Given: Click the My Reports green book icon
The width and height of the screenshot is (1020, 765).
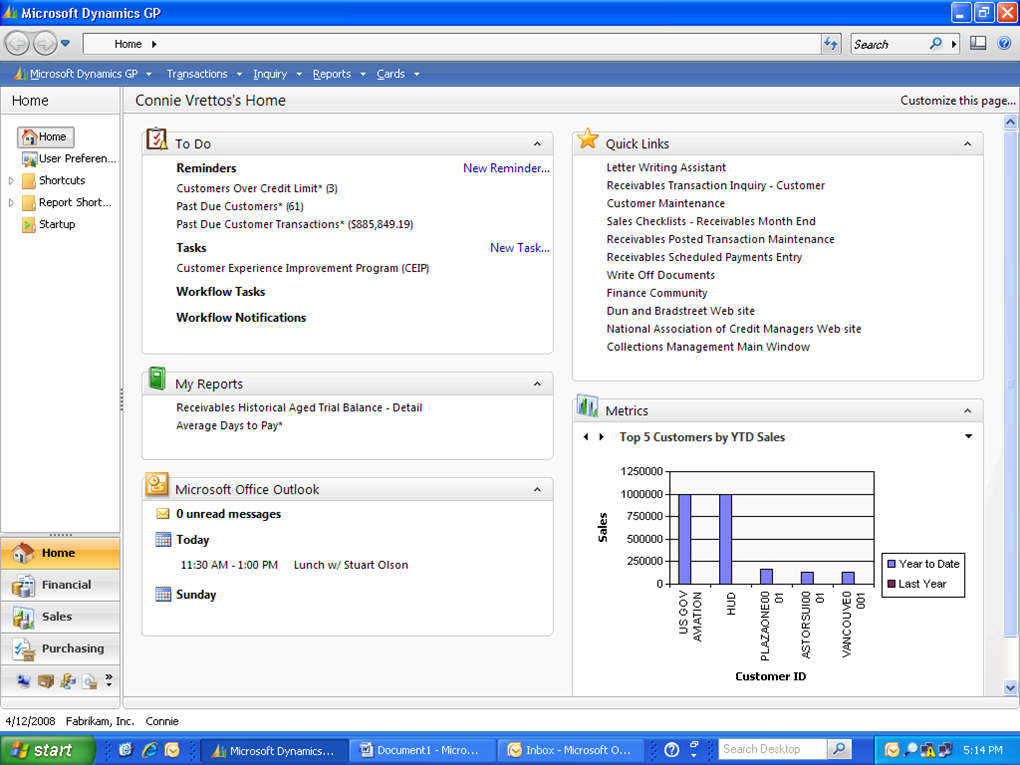Looking at the screenshot, I should pos(157,378).
